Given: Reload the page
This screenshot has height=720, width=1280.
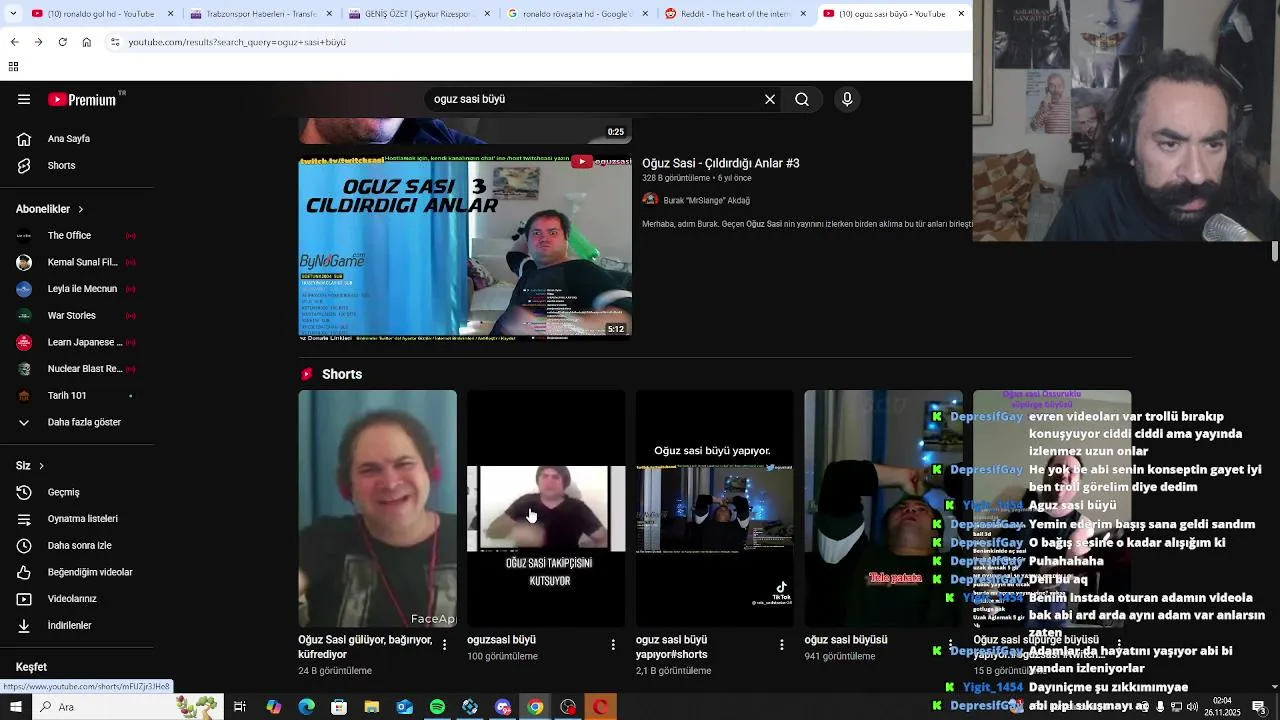Looking at the screenshot, I should 62,42.
